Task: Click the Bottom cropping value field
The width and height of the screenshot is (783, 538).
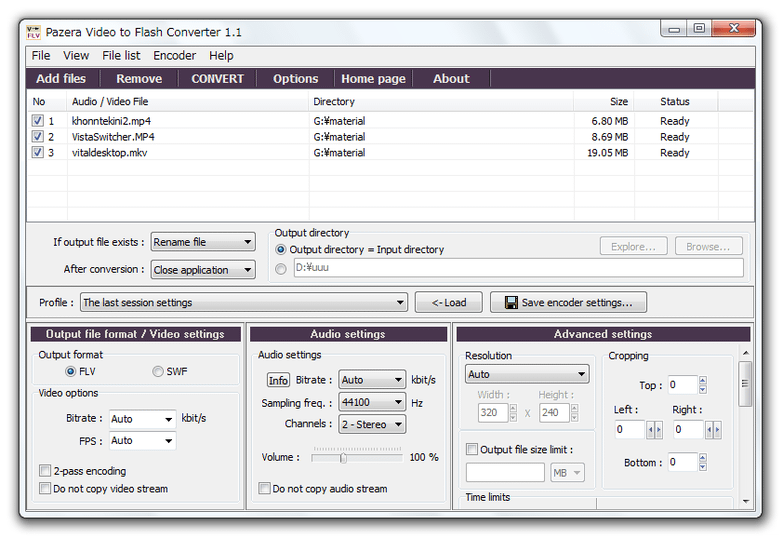Action: pos(682,462)
